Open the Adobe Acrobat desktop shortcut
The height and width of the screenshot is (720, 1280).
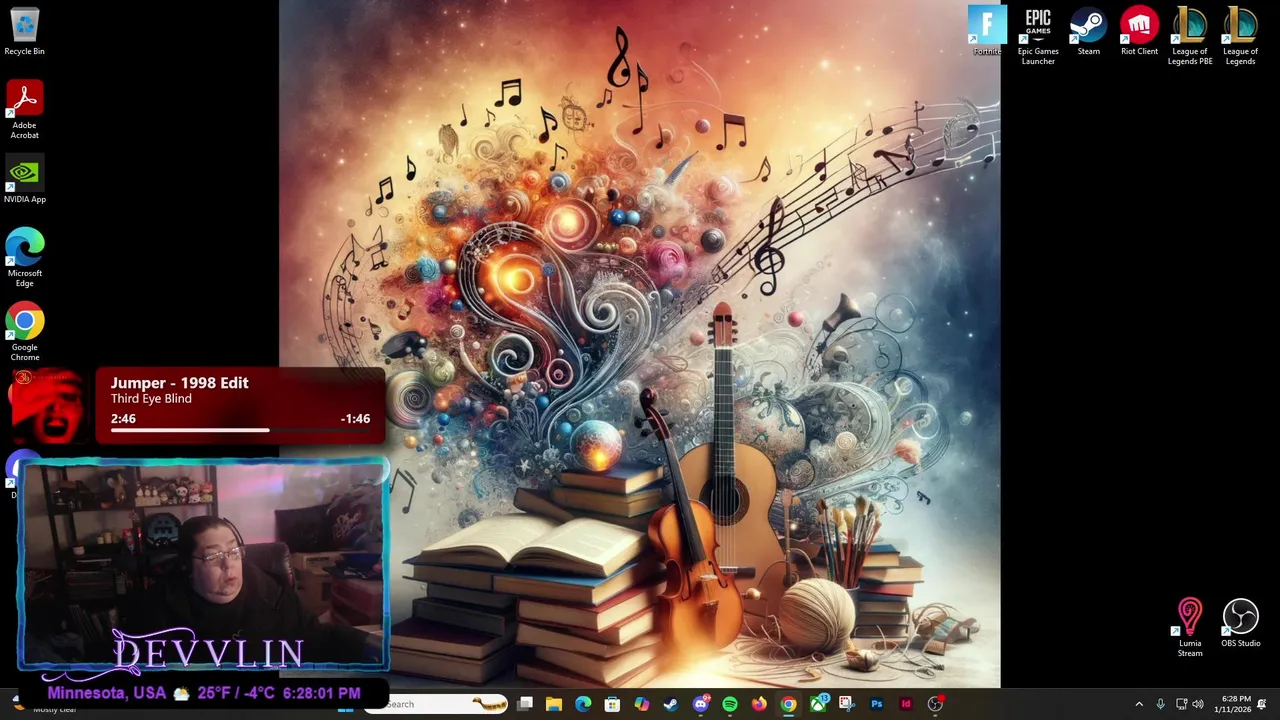point(24,111)
